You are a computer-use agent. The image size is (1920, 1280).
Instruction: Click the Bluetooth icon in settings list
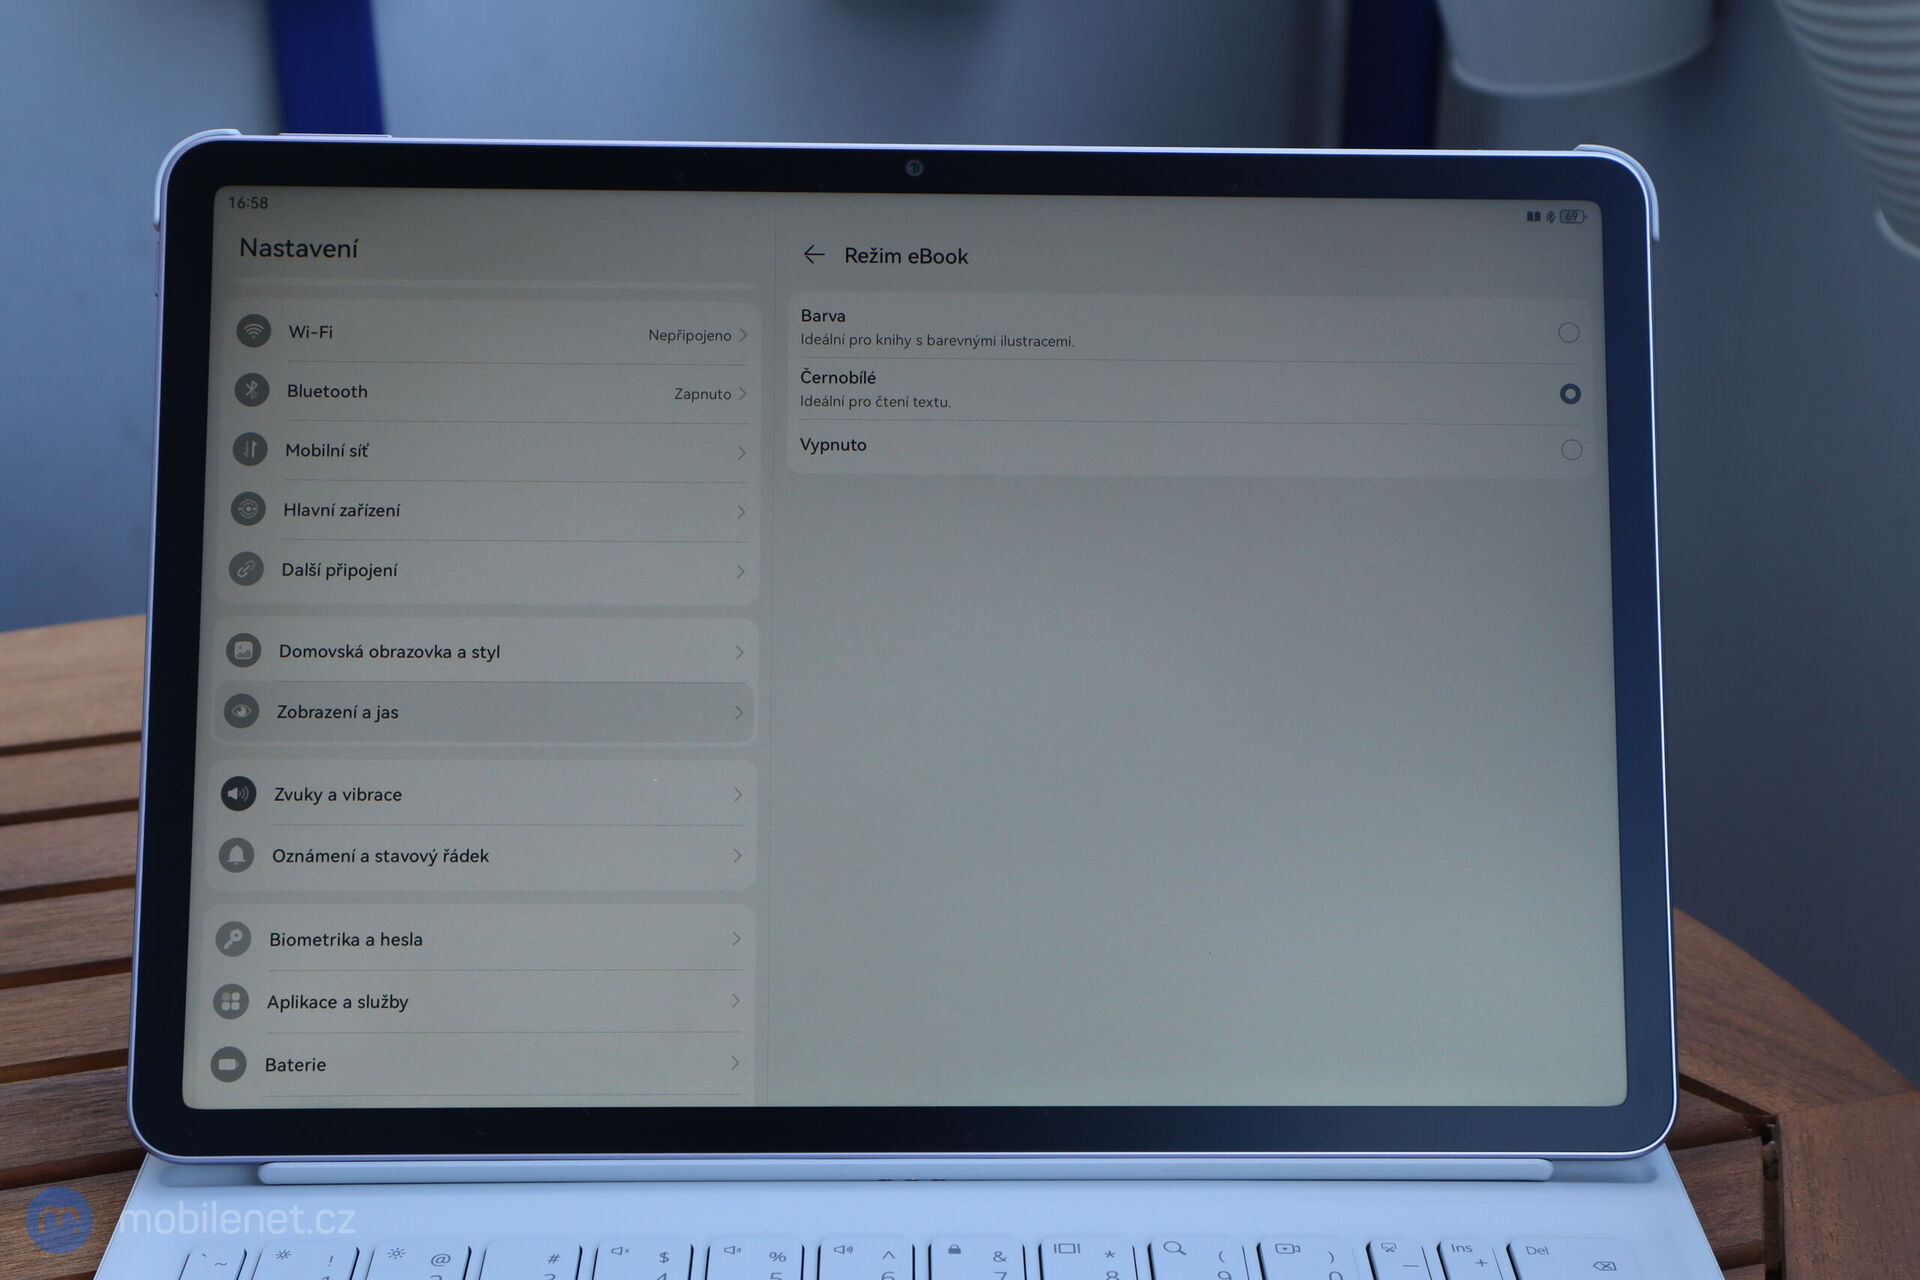(x=250, y=390)
